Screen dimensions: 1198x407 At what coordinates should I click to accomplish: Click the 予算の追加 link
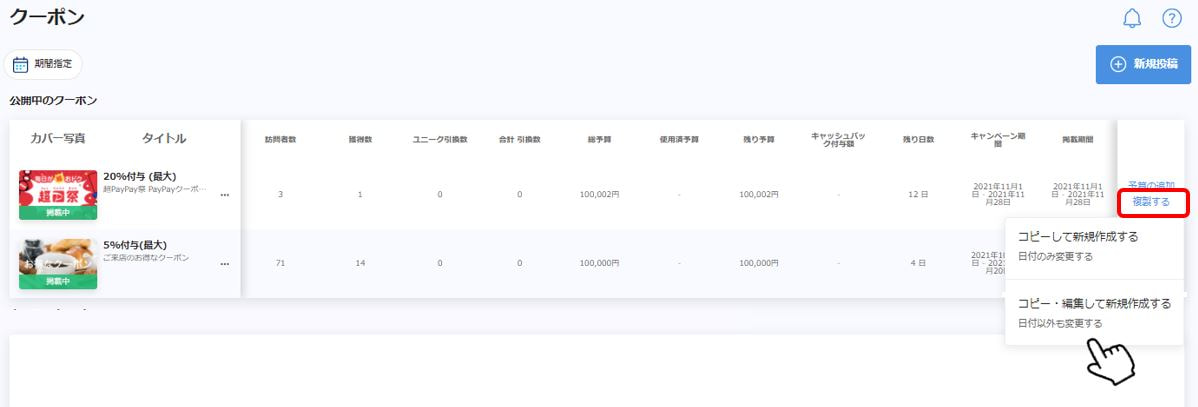[x=1151, y=184]
